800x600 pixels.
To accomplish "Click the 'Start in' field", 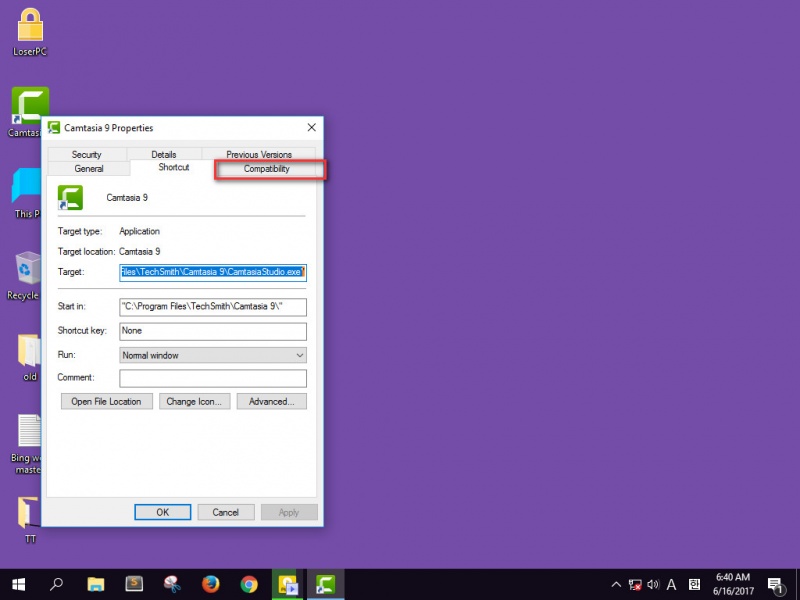I will click(213, 307).
